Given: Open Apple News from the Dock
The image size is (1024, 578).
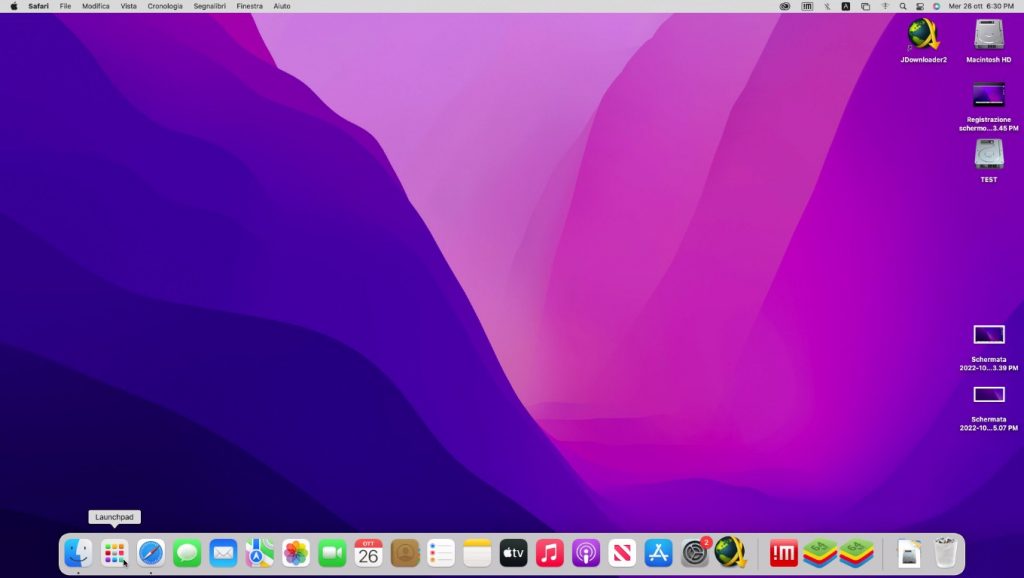Looking at the screenshot, I should pos(621,554).
